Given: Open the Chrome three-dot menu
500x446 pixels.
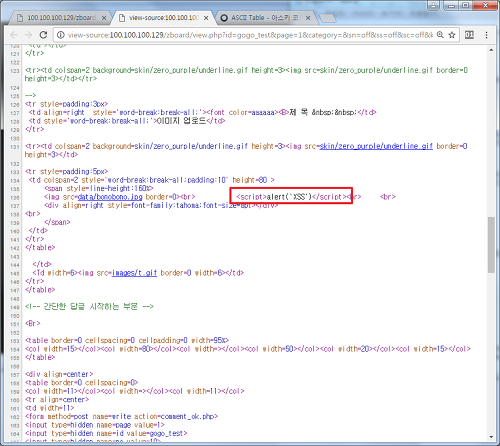Looking at the screenshot, I should pyautogui.click(x=486, y=35).
